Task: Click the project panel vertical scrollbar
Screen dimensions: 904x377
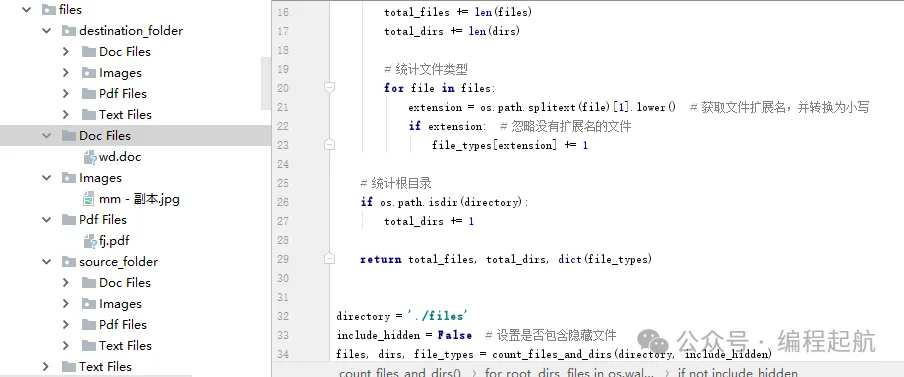Action: tap(266, 83)
